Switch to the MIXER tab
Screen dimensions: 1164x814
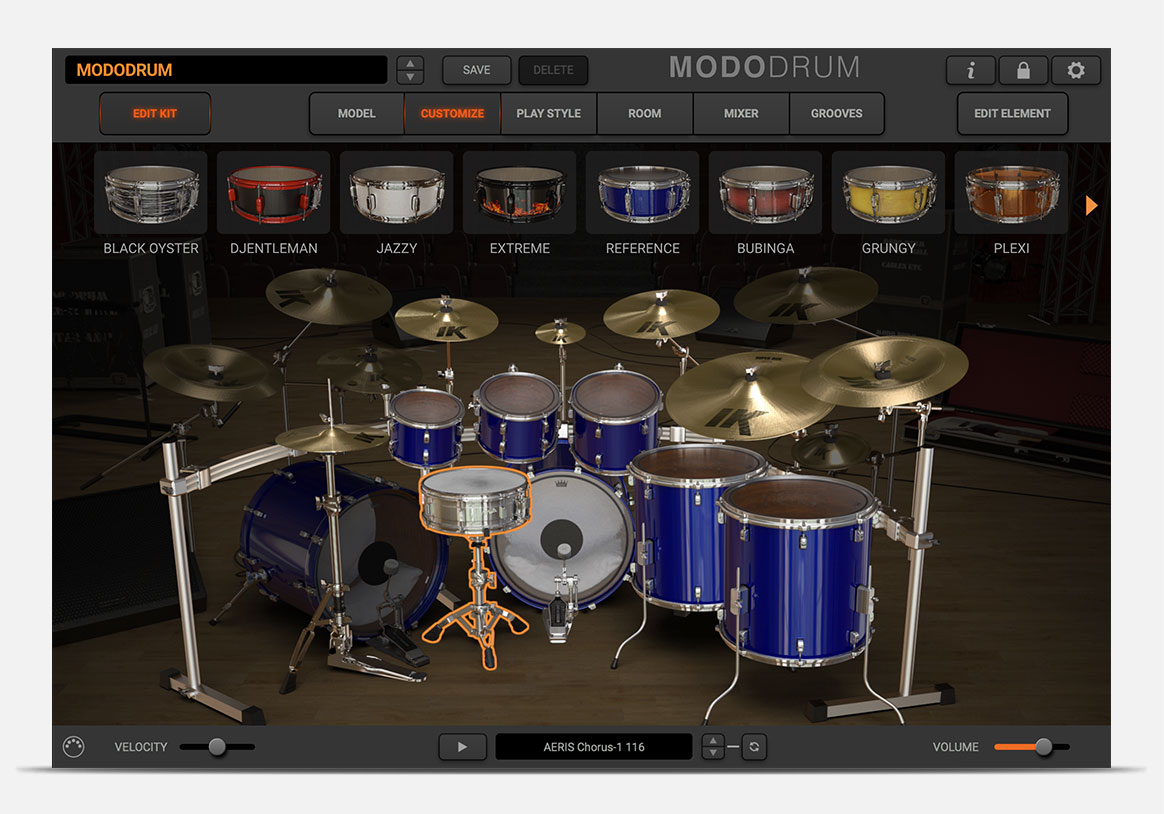point(741,113)
